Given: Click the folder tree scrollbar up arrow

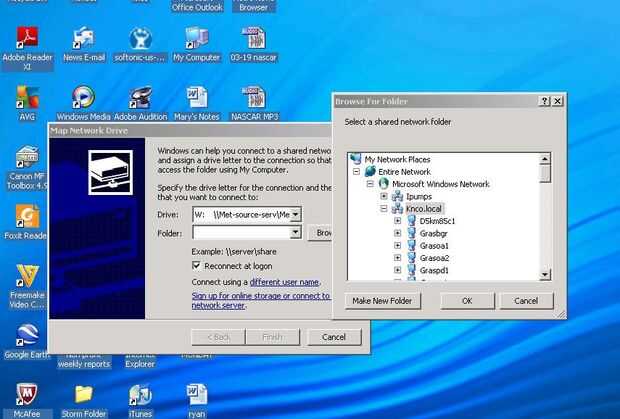Looking at the screenshot, I should point(545,159).
